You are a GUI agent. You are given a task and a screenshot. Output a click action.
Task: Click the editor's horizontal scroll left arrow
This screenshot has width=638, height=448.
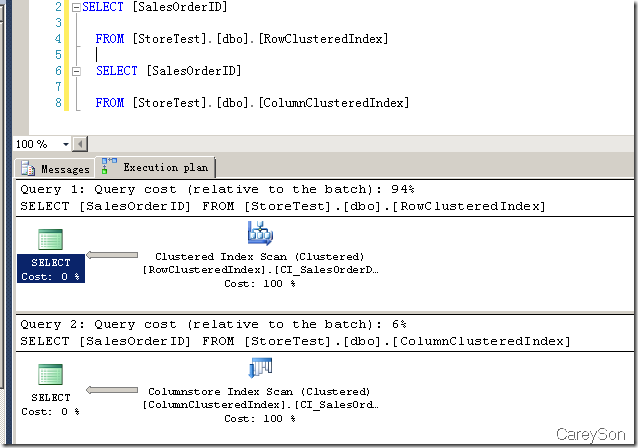(x=81, y=144)
